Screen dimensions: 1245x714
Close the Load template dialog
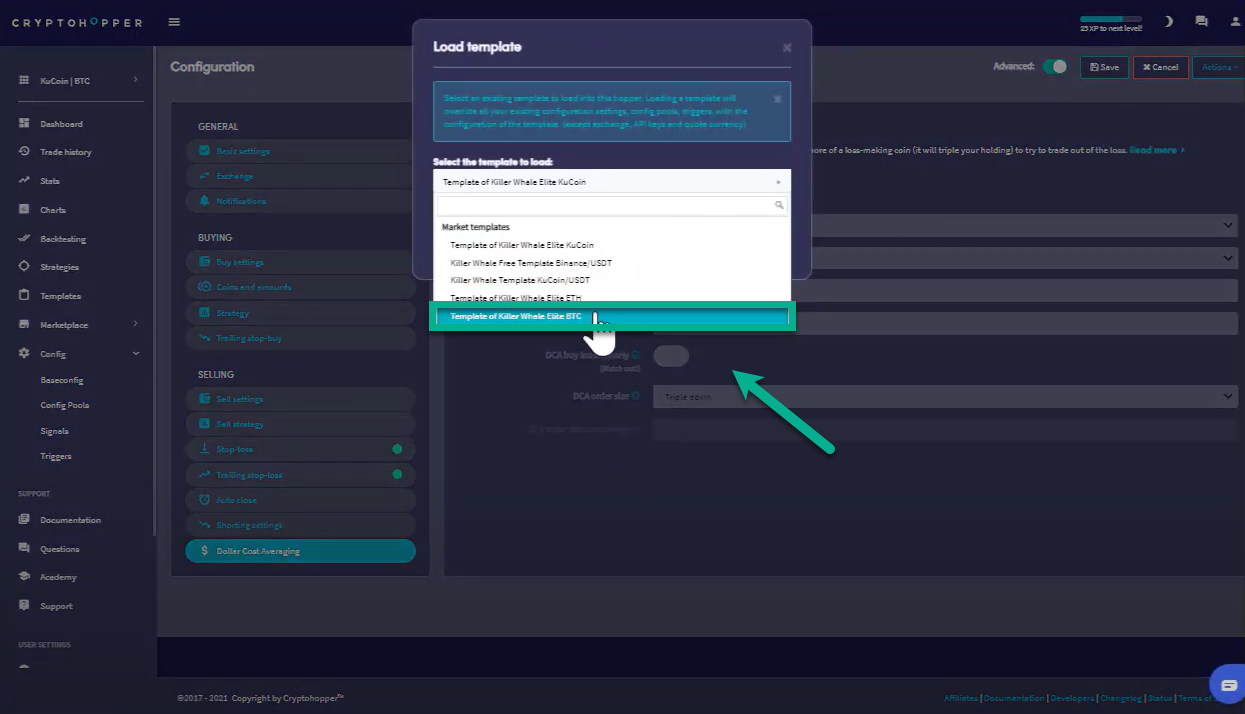[787, 47]
